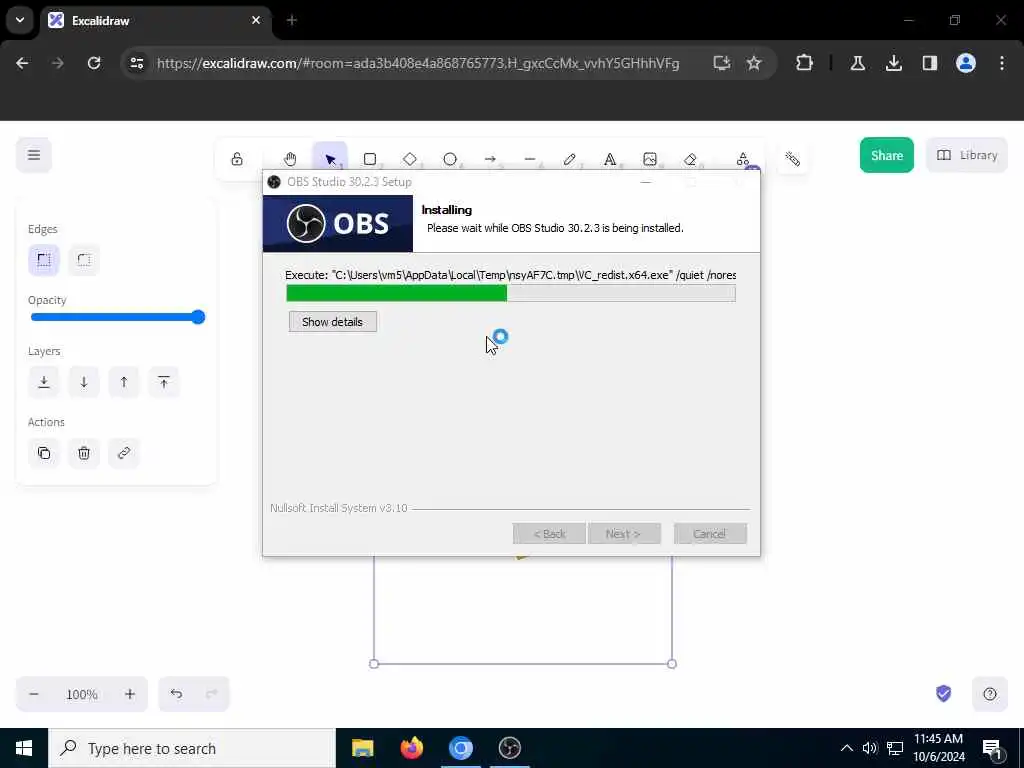
Task: Select the Diamond shape tool
Action: point(409,159)
